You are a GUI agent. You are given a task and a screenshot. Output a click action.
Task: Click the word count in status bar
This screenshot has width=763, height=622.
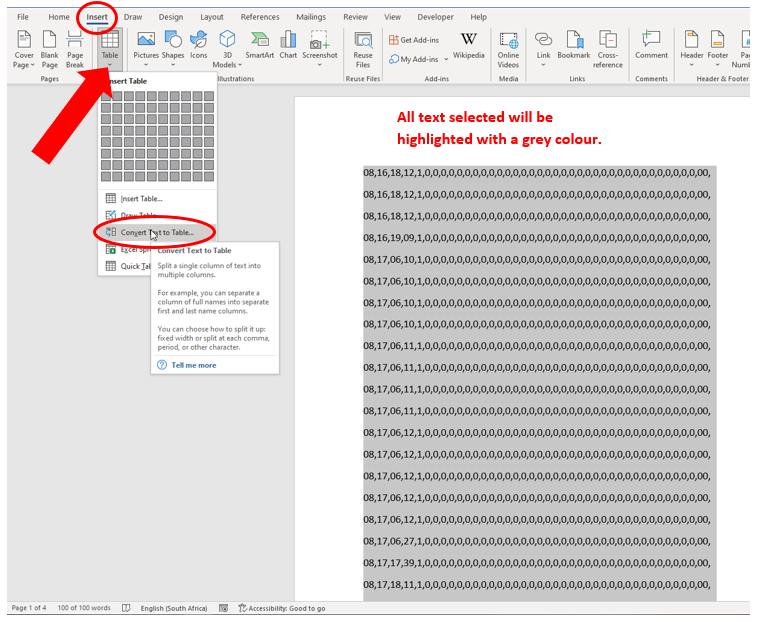(x=84, y=608)
